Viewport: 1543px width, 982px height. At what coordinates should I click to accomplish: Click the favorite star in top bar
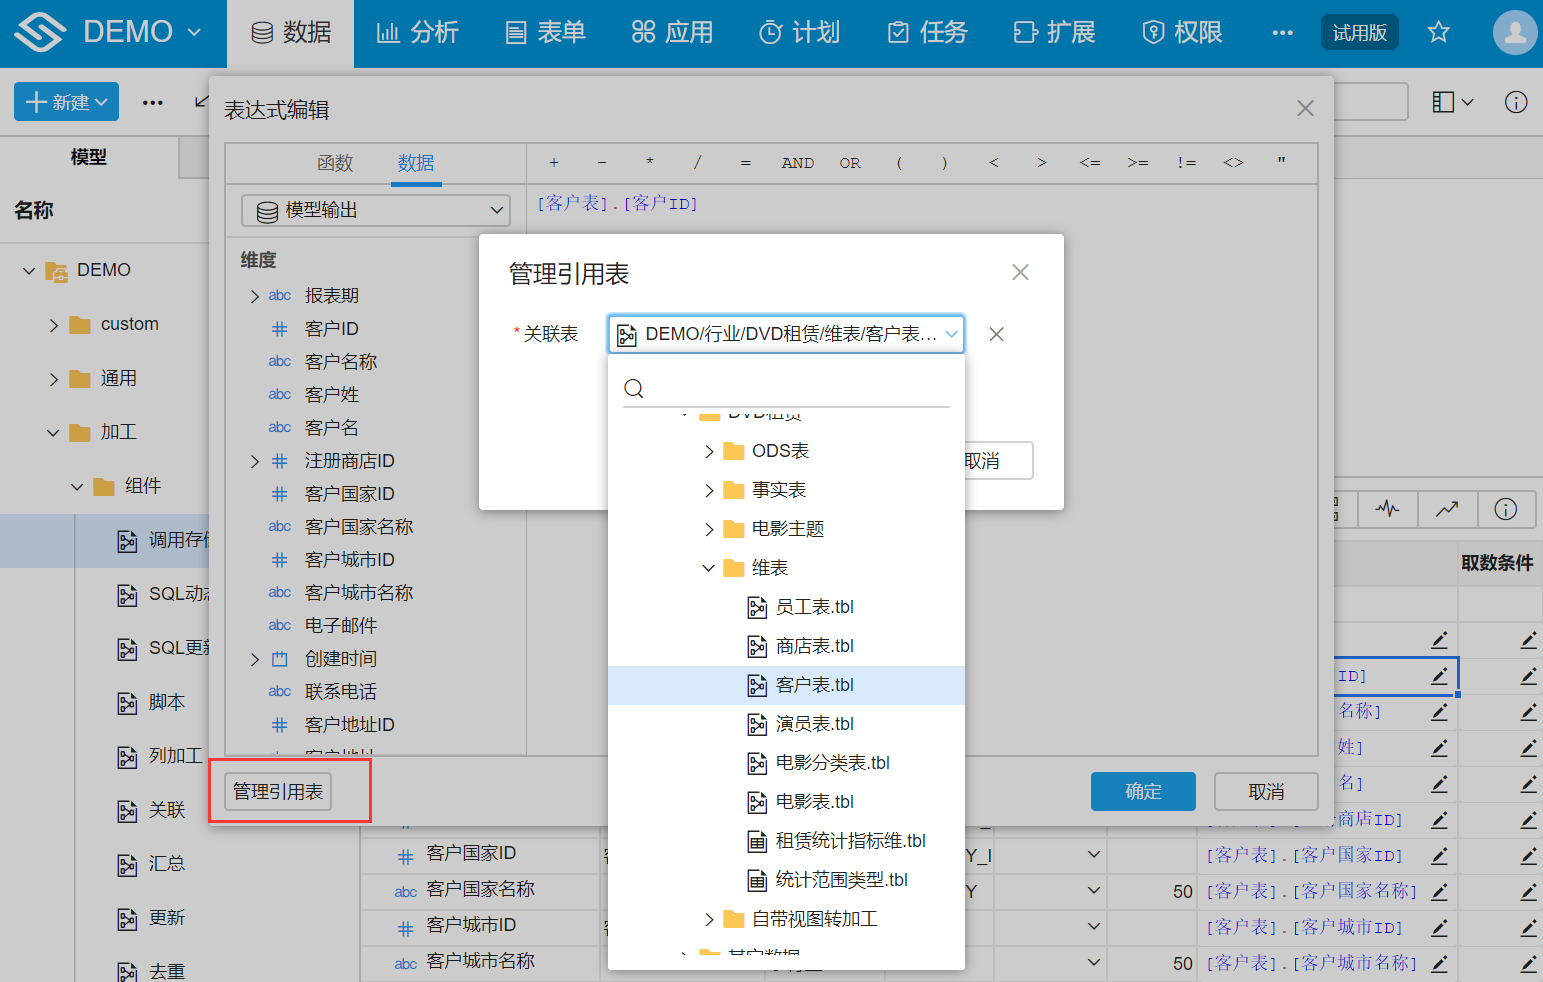[x=1439, y=32]
